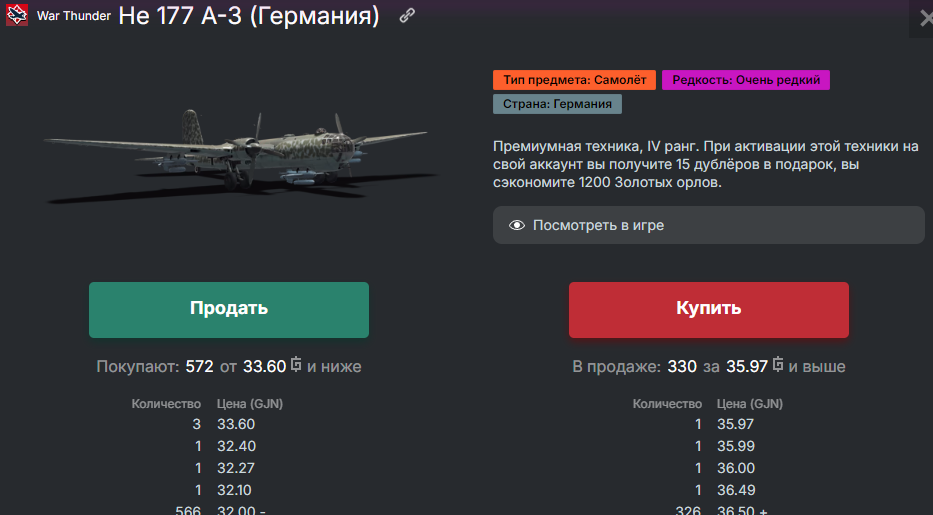Click GJN currency icon after 35.97

point(778,365)
